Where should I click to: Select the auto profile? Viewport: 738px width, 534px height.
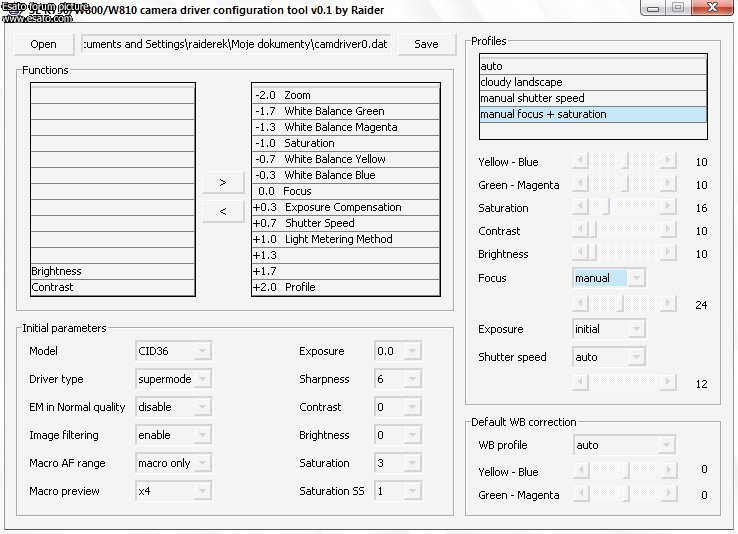pos(593,66)
